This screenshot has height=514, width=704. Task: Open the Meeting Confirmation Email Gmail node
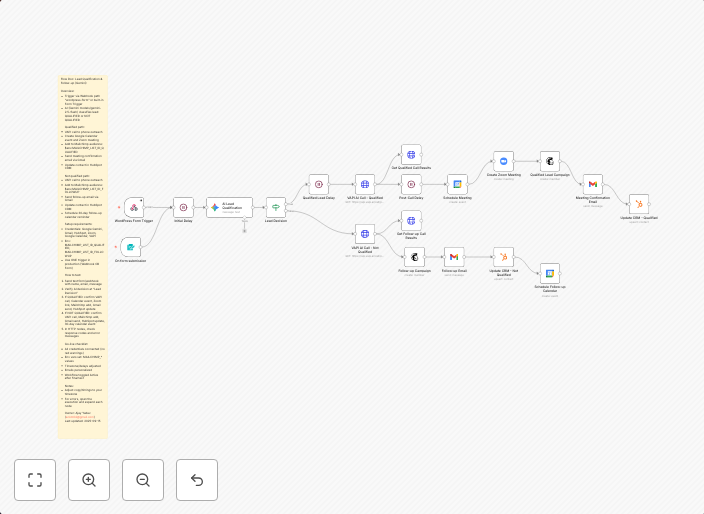click(593, 184)
